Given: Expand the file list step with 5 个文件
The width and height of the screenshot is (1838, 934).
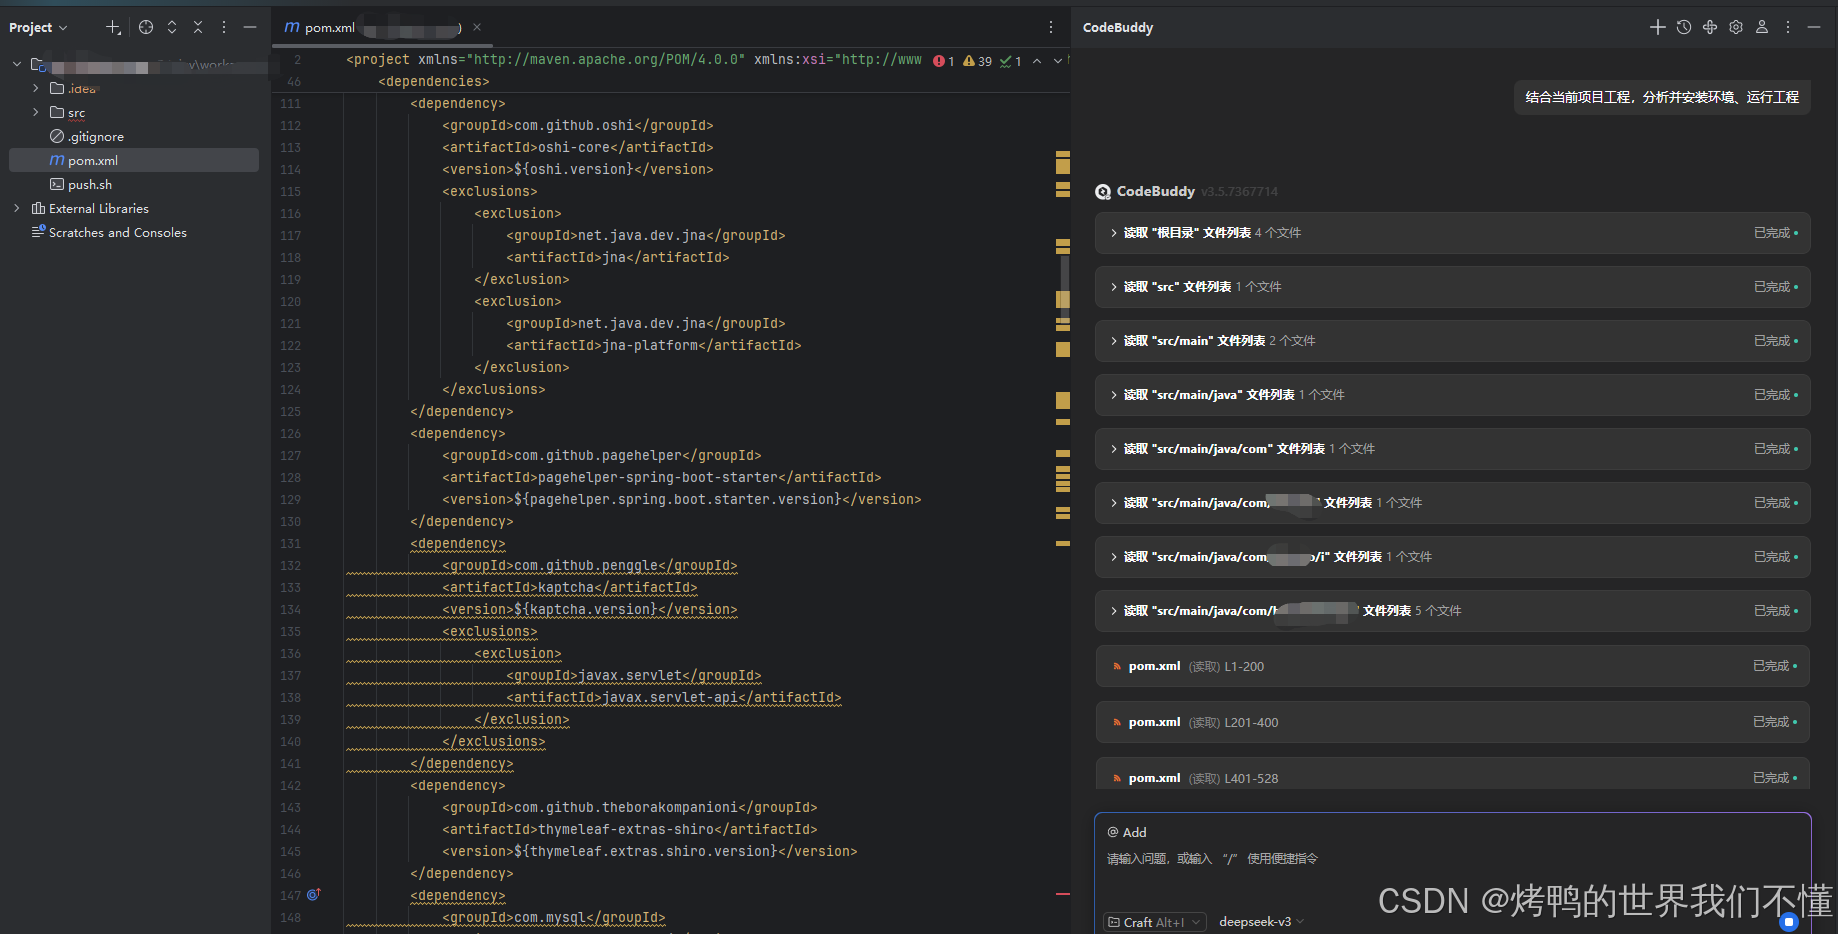Looking at the screenshot, I should (x=1453, y=611).
